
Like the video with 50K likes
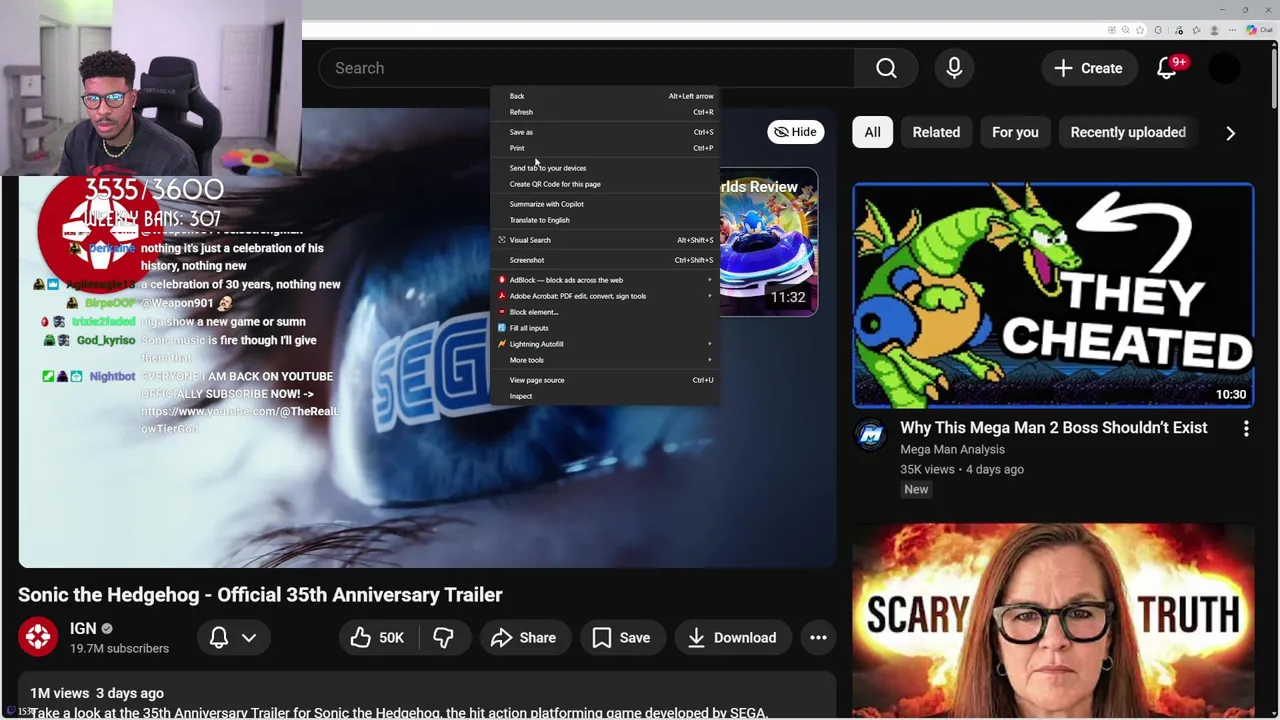[378, 637]
